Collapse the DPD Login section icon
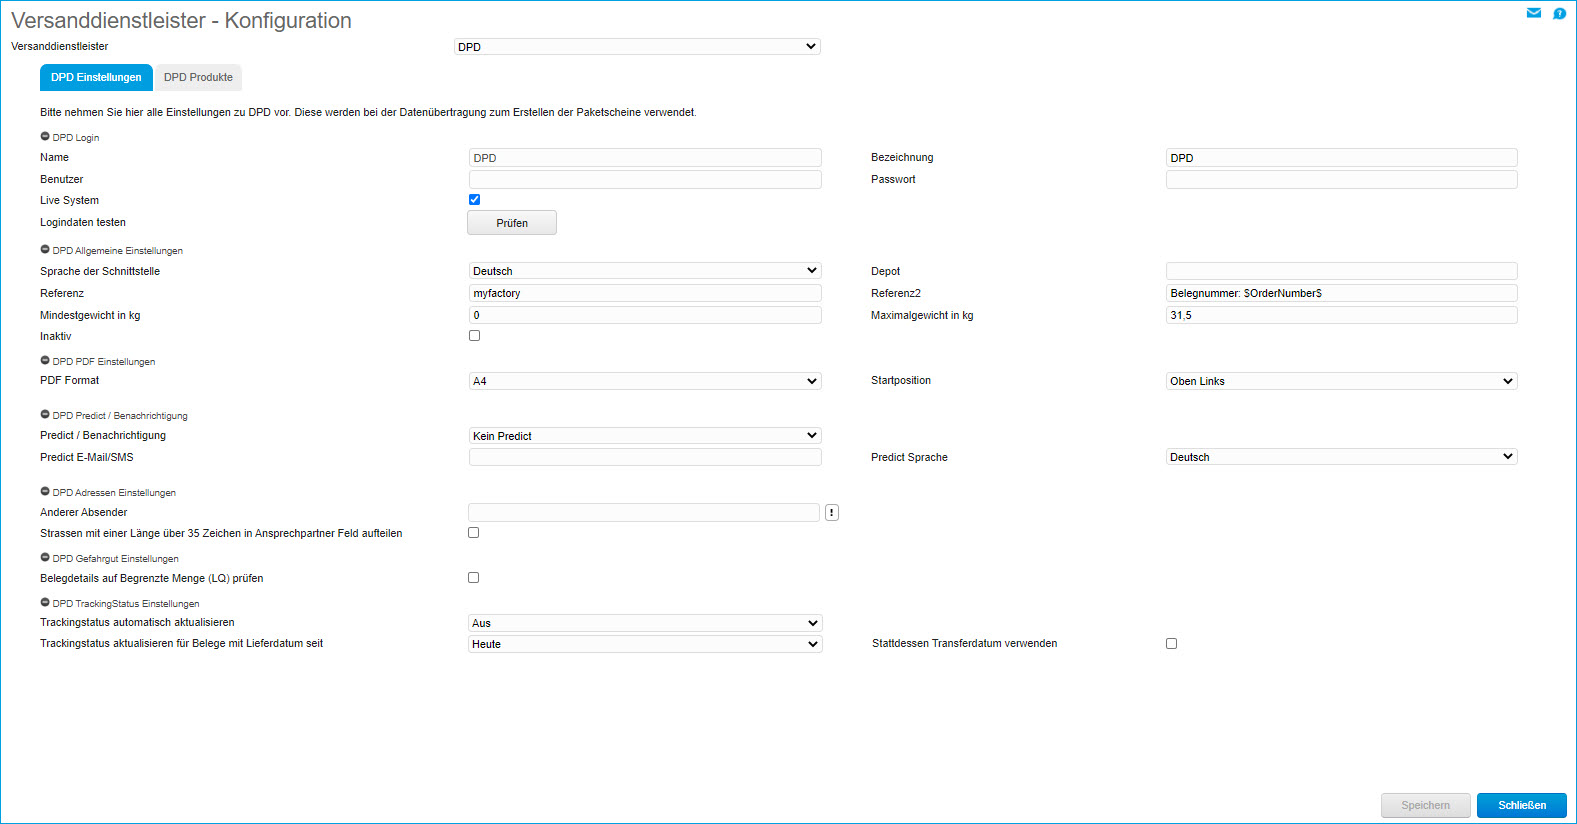1577x824 pixels. pos(45,137)
